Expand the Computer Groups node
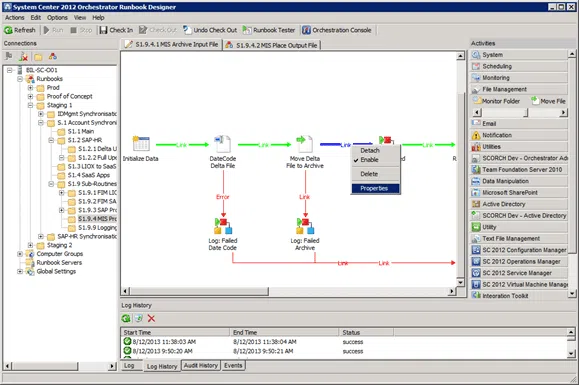Image resolution: width=579 pixels, height=385 pixels. coord(20,254)
